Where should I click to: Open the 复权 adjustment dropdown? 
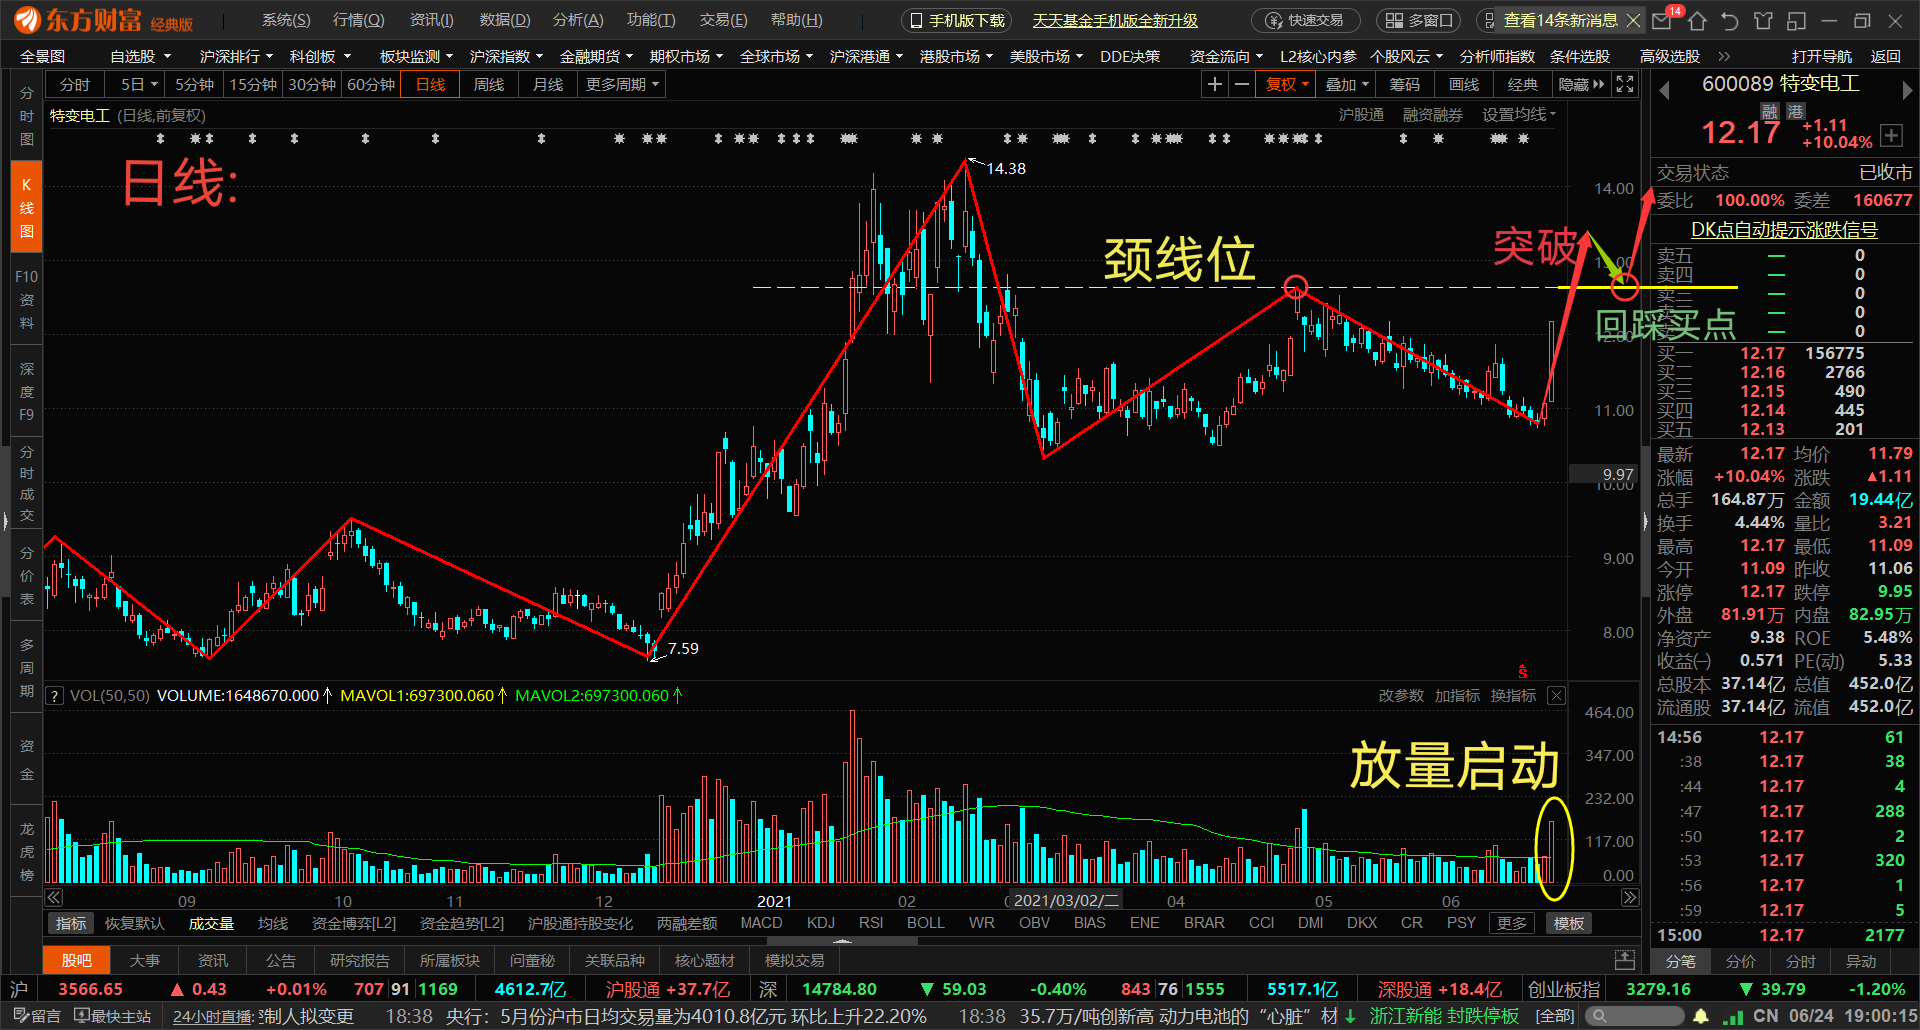click(x=1286, y=85)
